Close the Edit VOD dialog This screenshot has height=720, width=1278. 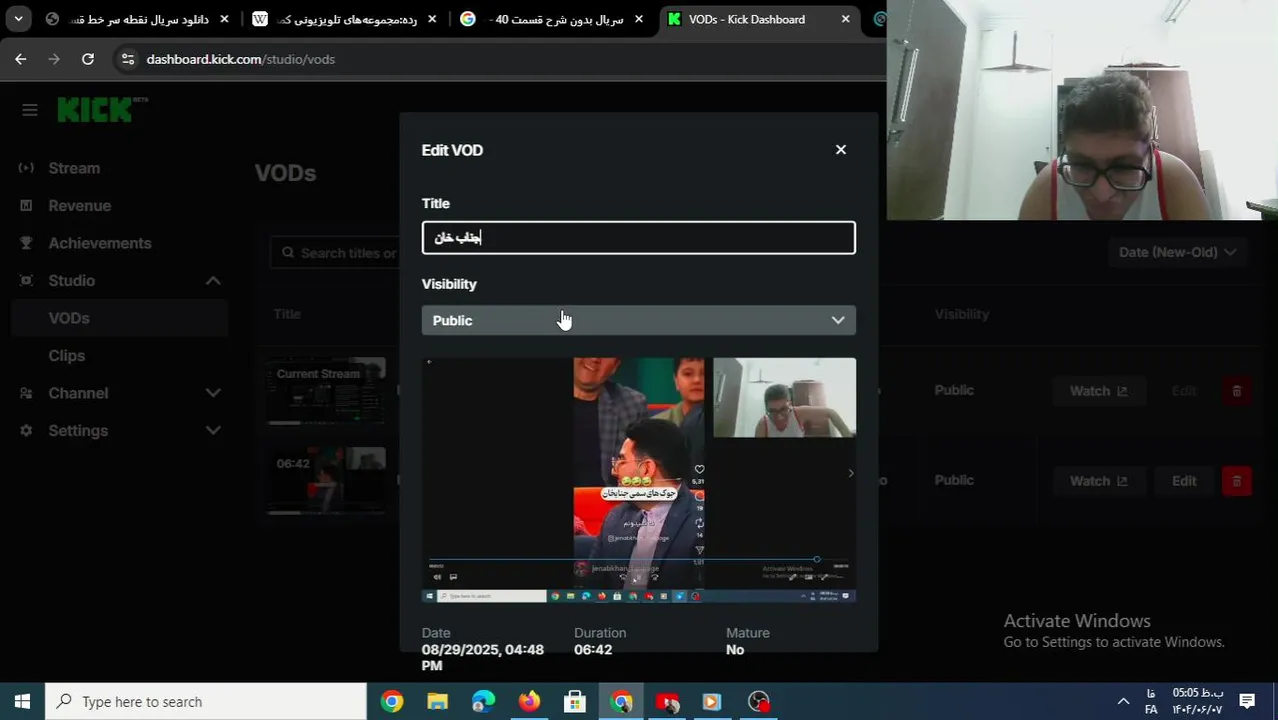[841, 150]
